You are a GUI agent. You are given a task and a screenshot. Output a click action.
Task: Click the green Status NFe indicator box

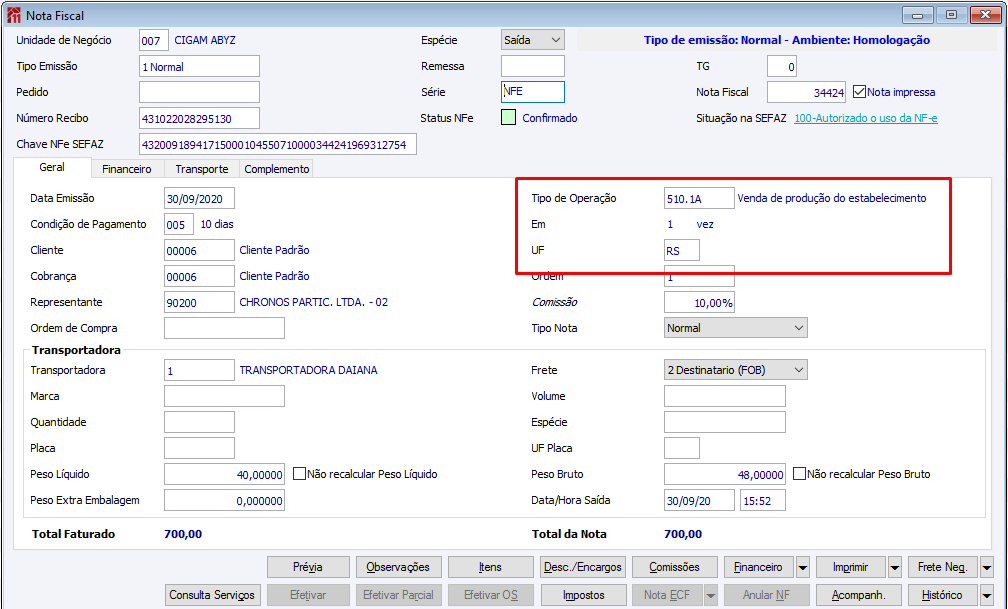pos(508,118)
